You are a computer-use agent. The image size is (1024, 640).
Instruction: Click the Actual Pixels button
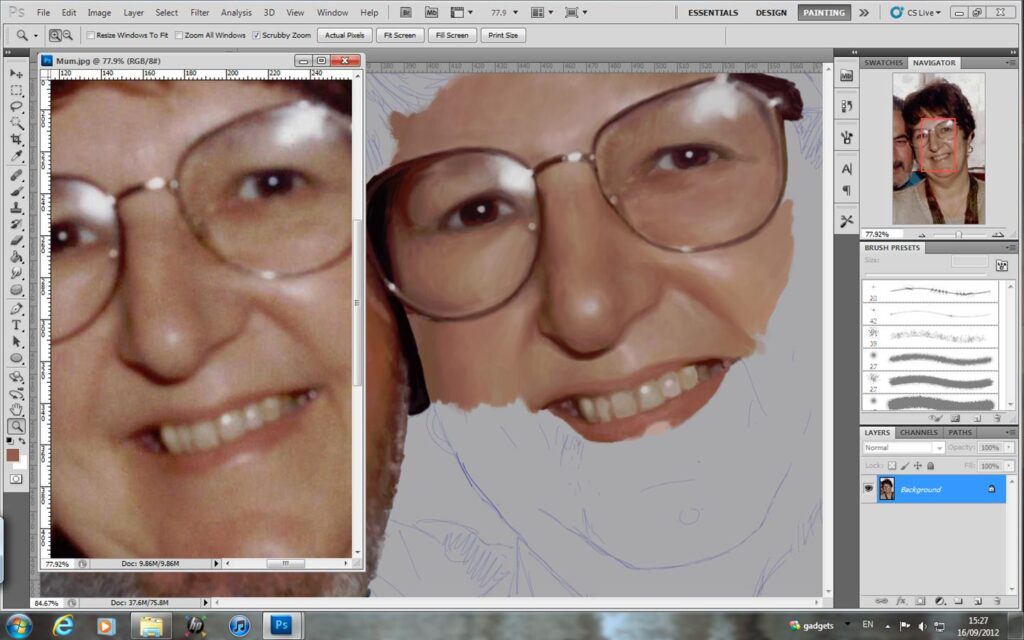point(344,35)
